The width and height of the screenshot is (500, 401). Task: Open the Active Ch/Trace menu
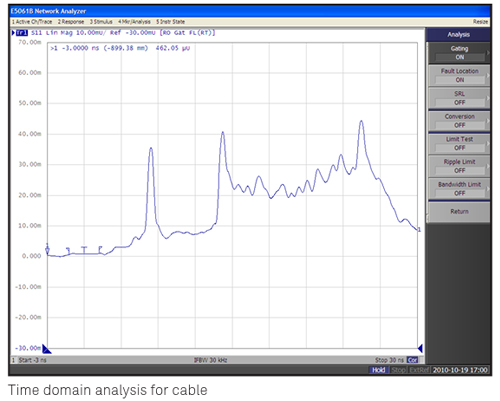32,22
